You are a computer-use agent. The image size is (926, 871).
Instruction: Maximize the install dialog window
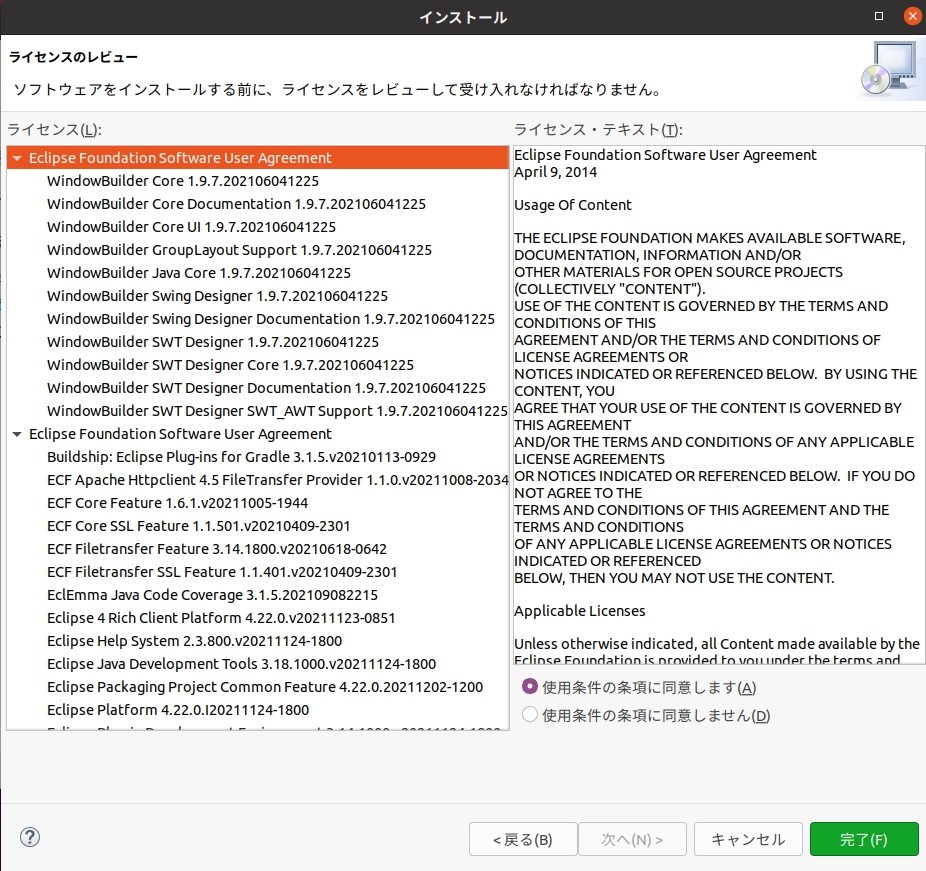coord(878,17)
